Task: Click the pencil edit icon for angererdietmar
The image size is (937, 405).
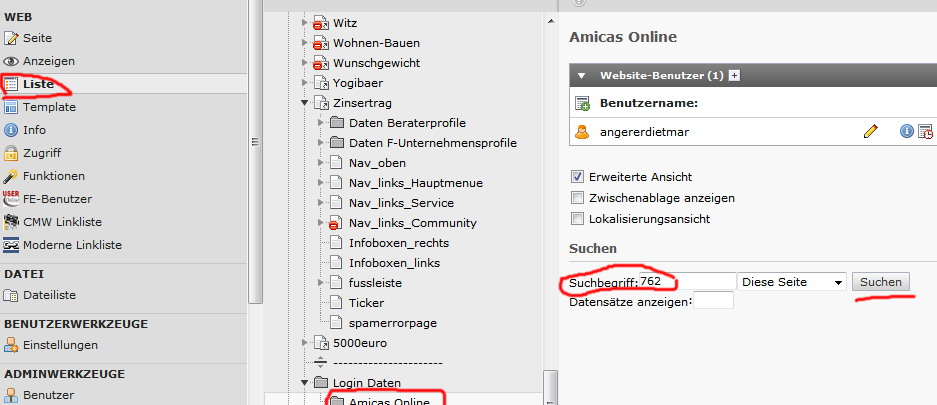Action: (x=870, y=131)
